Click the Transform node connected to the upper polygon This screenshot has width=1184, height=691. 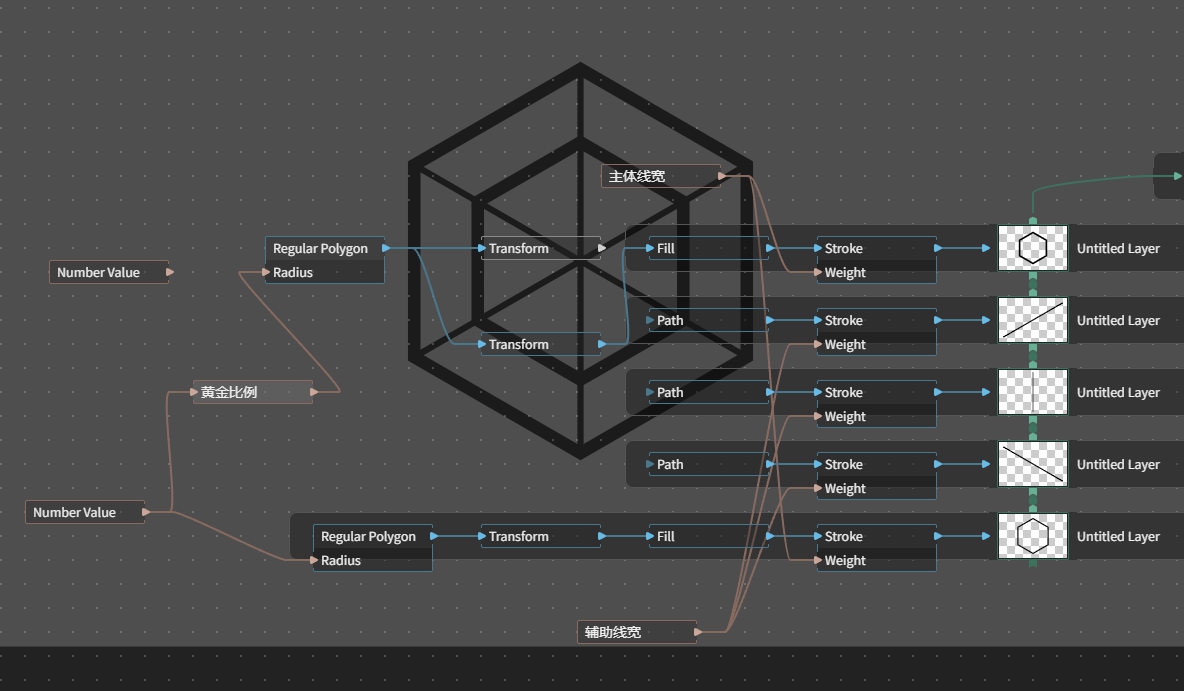[541, 248]
